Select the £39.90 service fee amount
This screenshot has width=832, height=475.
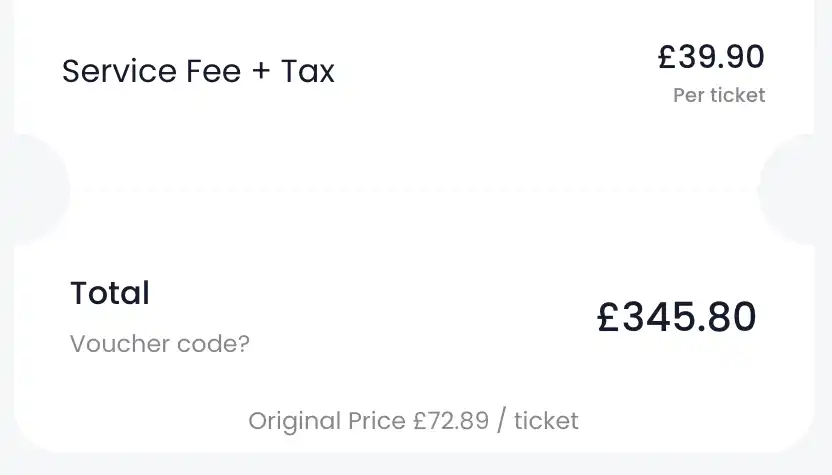(711, 57)
